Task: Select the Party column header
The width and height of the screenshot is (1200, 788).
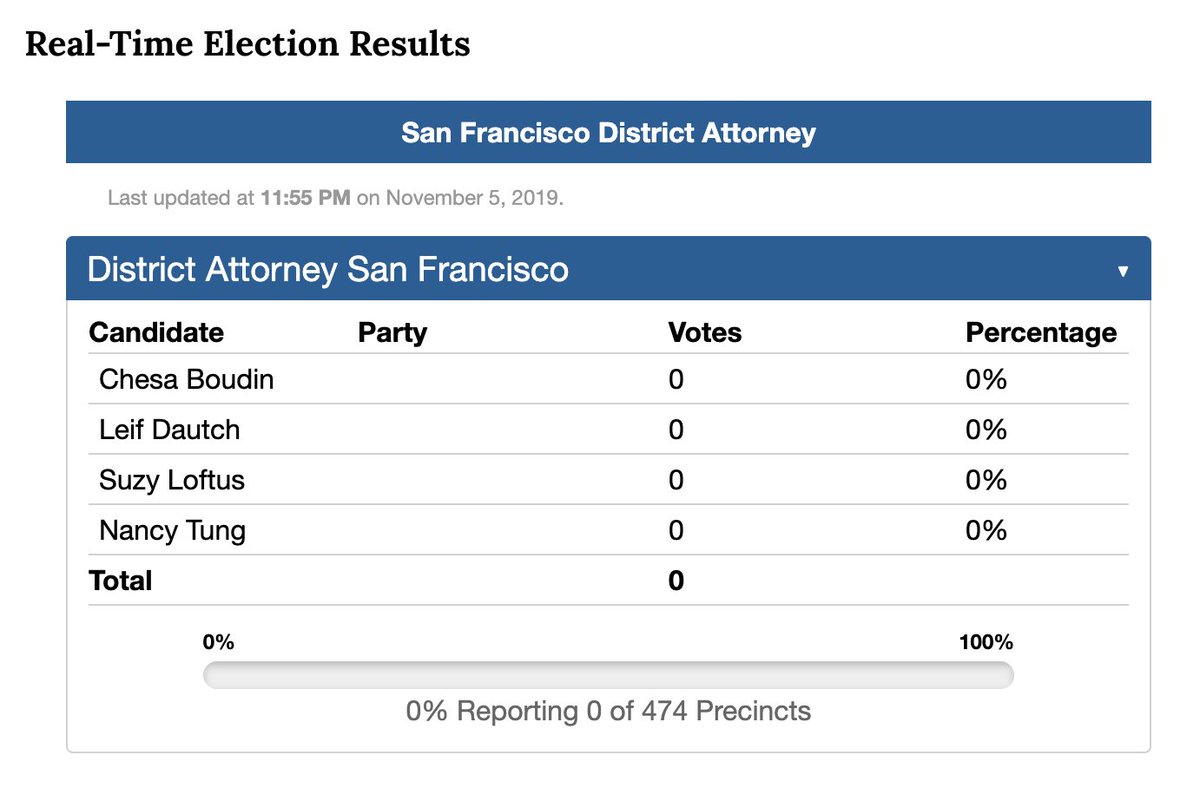Action: click(392, 332)
